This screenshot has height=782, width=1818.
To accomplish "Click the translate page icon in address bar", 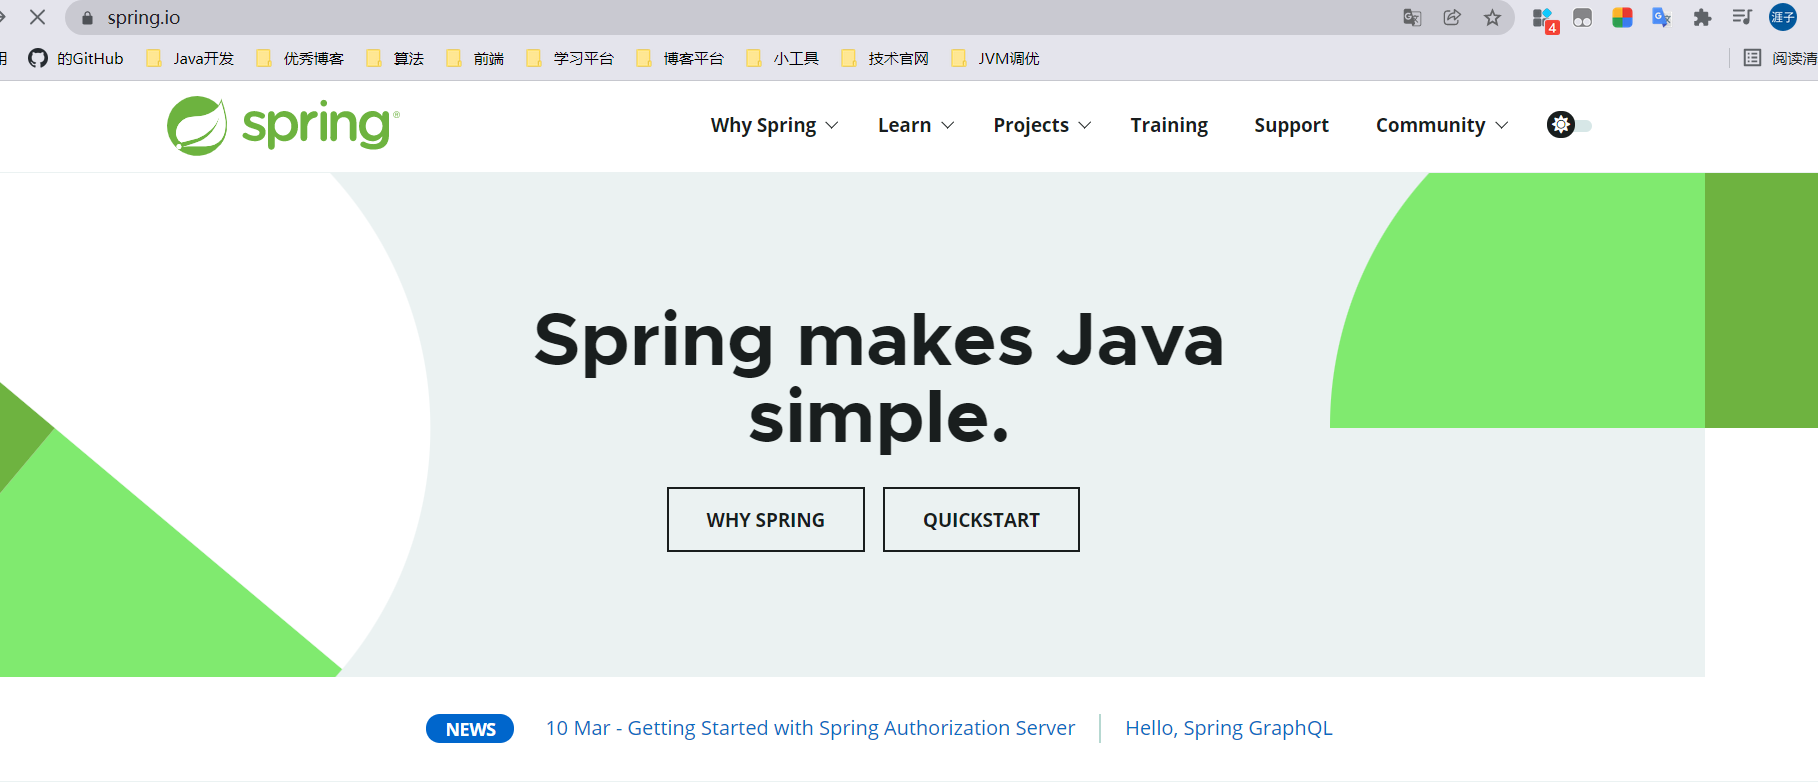I will 1412,18.
